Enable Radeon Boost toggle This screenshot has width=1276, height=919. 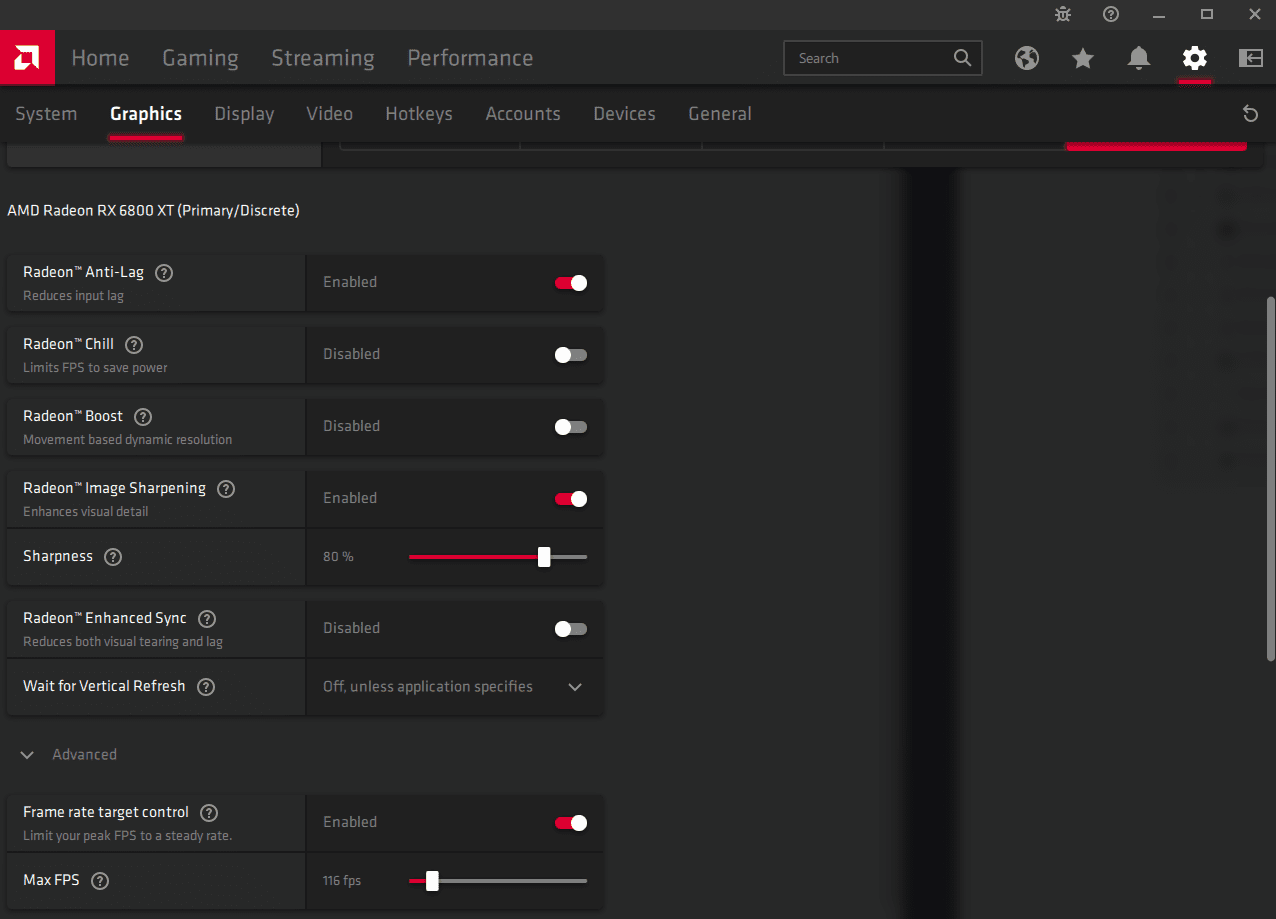coord(571,427)
